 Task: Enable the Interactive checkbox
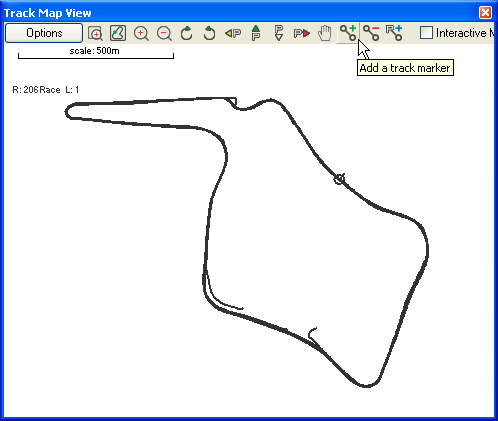(426, 33)
